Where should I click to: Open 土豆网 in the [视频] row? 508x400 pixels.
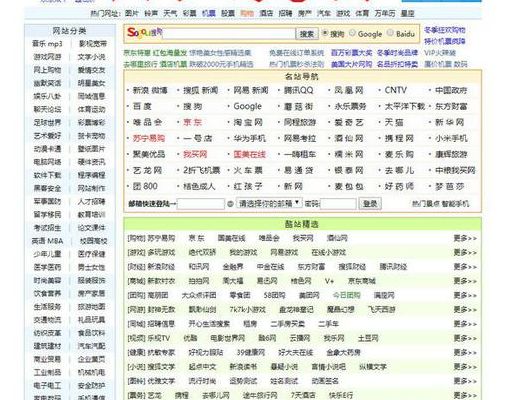tap(368, 338)
